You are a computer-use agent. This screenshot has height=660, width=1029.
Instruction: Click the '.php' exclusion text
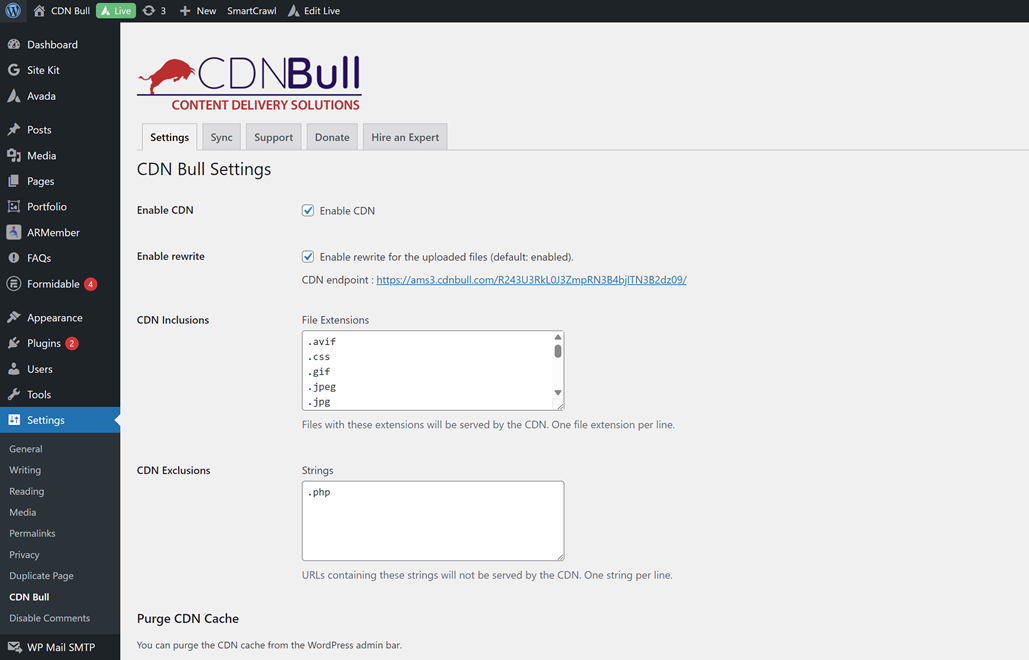click(x=319, y=492)
